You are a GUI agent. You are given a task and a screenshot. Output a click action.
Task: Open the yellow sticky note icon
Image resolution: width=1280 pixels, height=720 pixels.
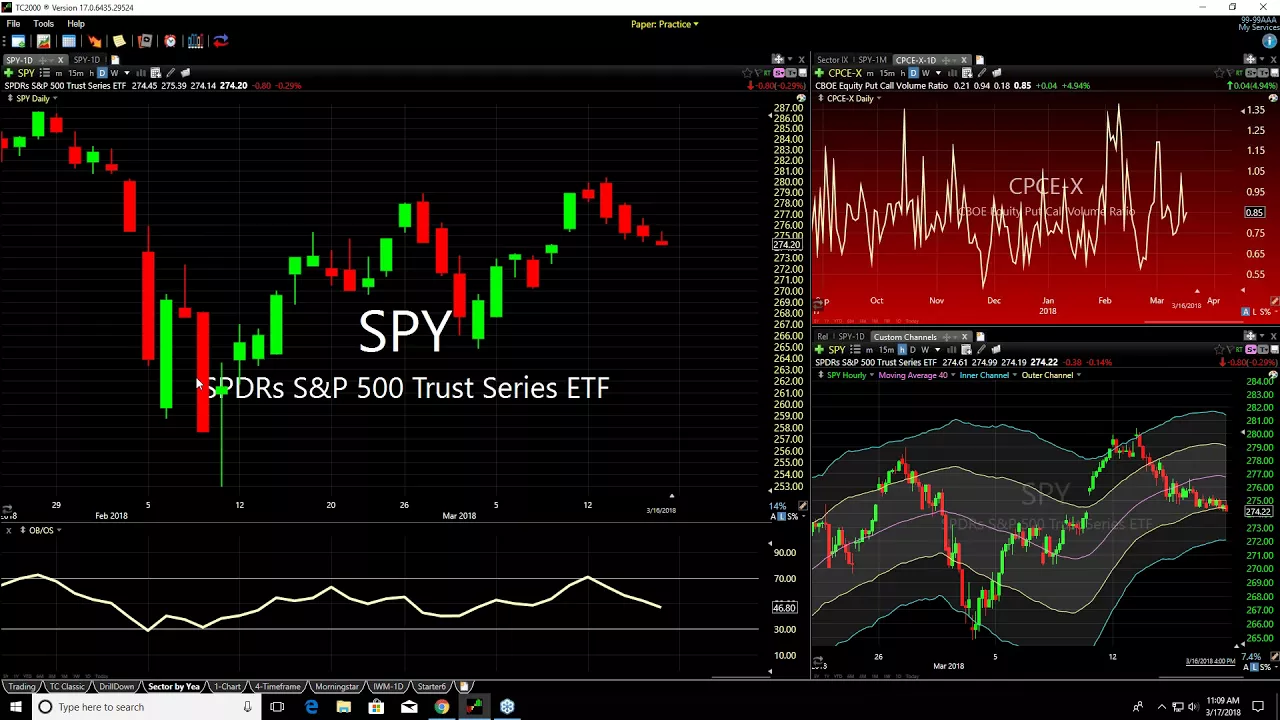coord(119,41)
